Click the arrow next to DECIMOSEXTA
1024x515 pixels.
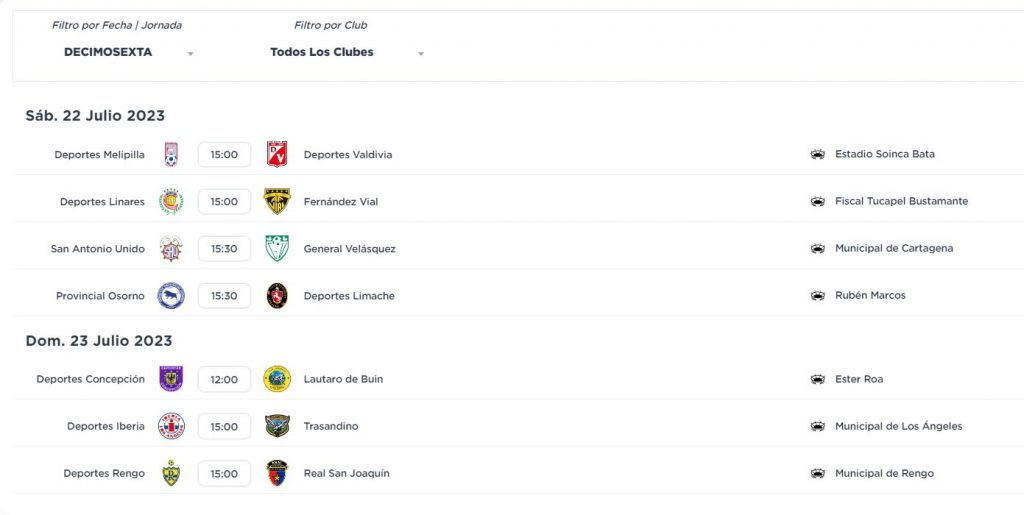click(x=191, y=54)
